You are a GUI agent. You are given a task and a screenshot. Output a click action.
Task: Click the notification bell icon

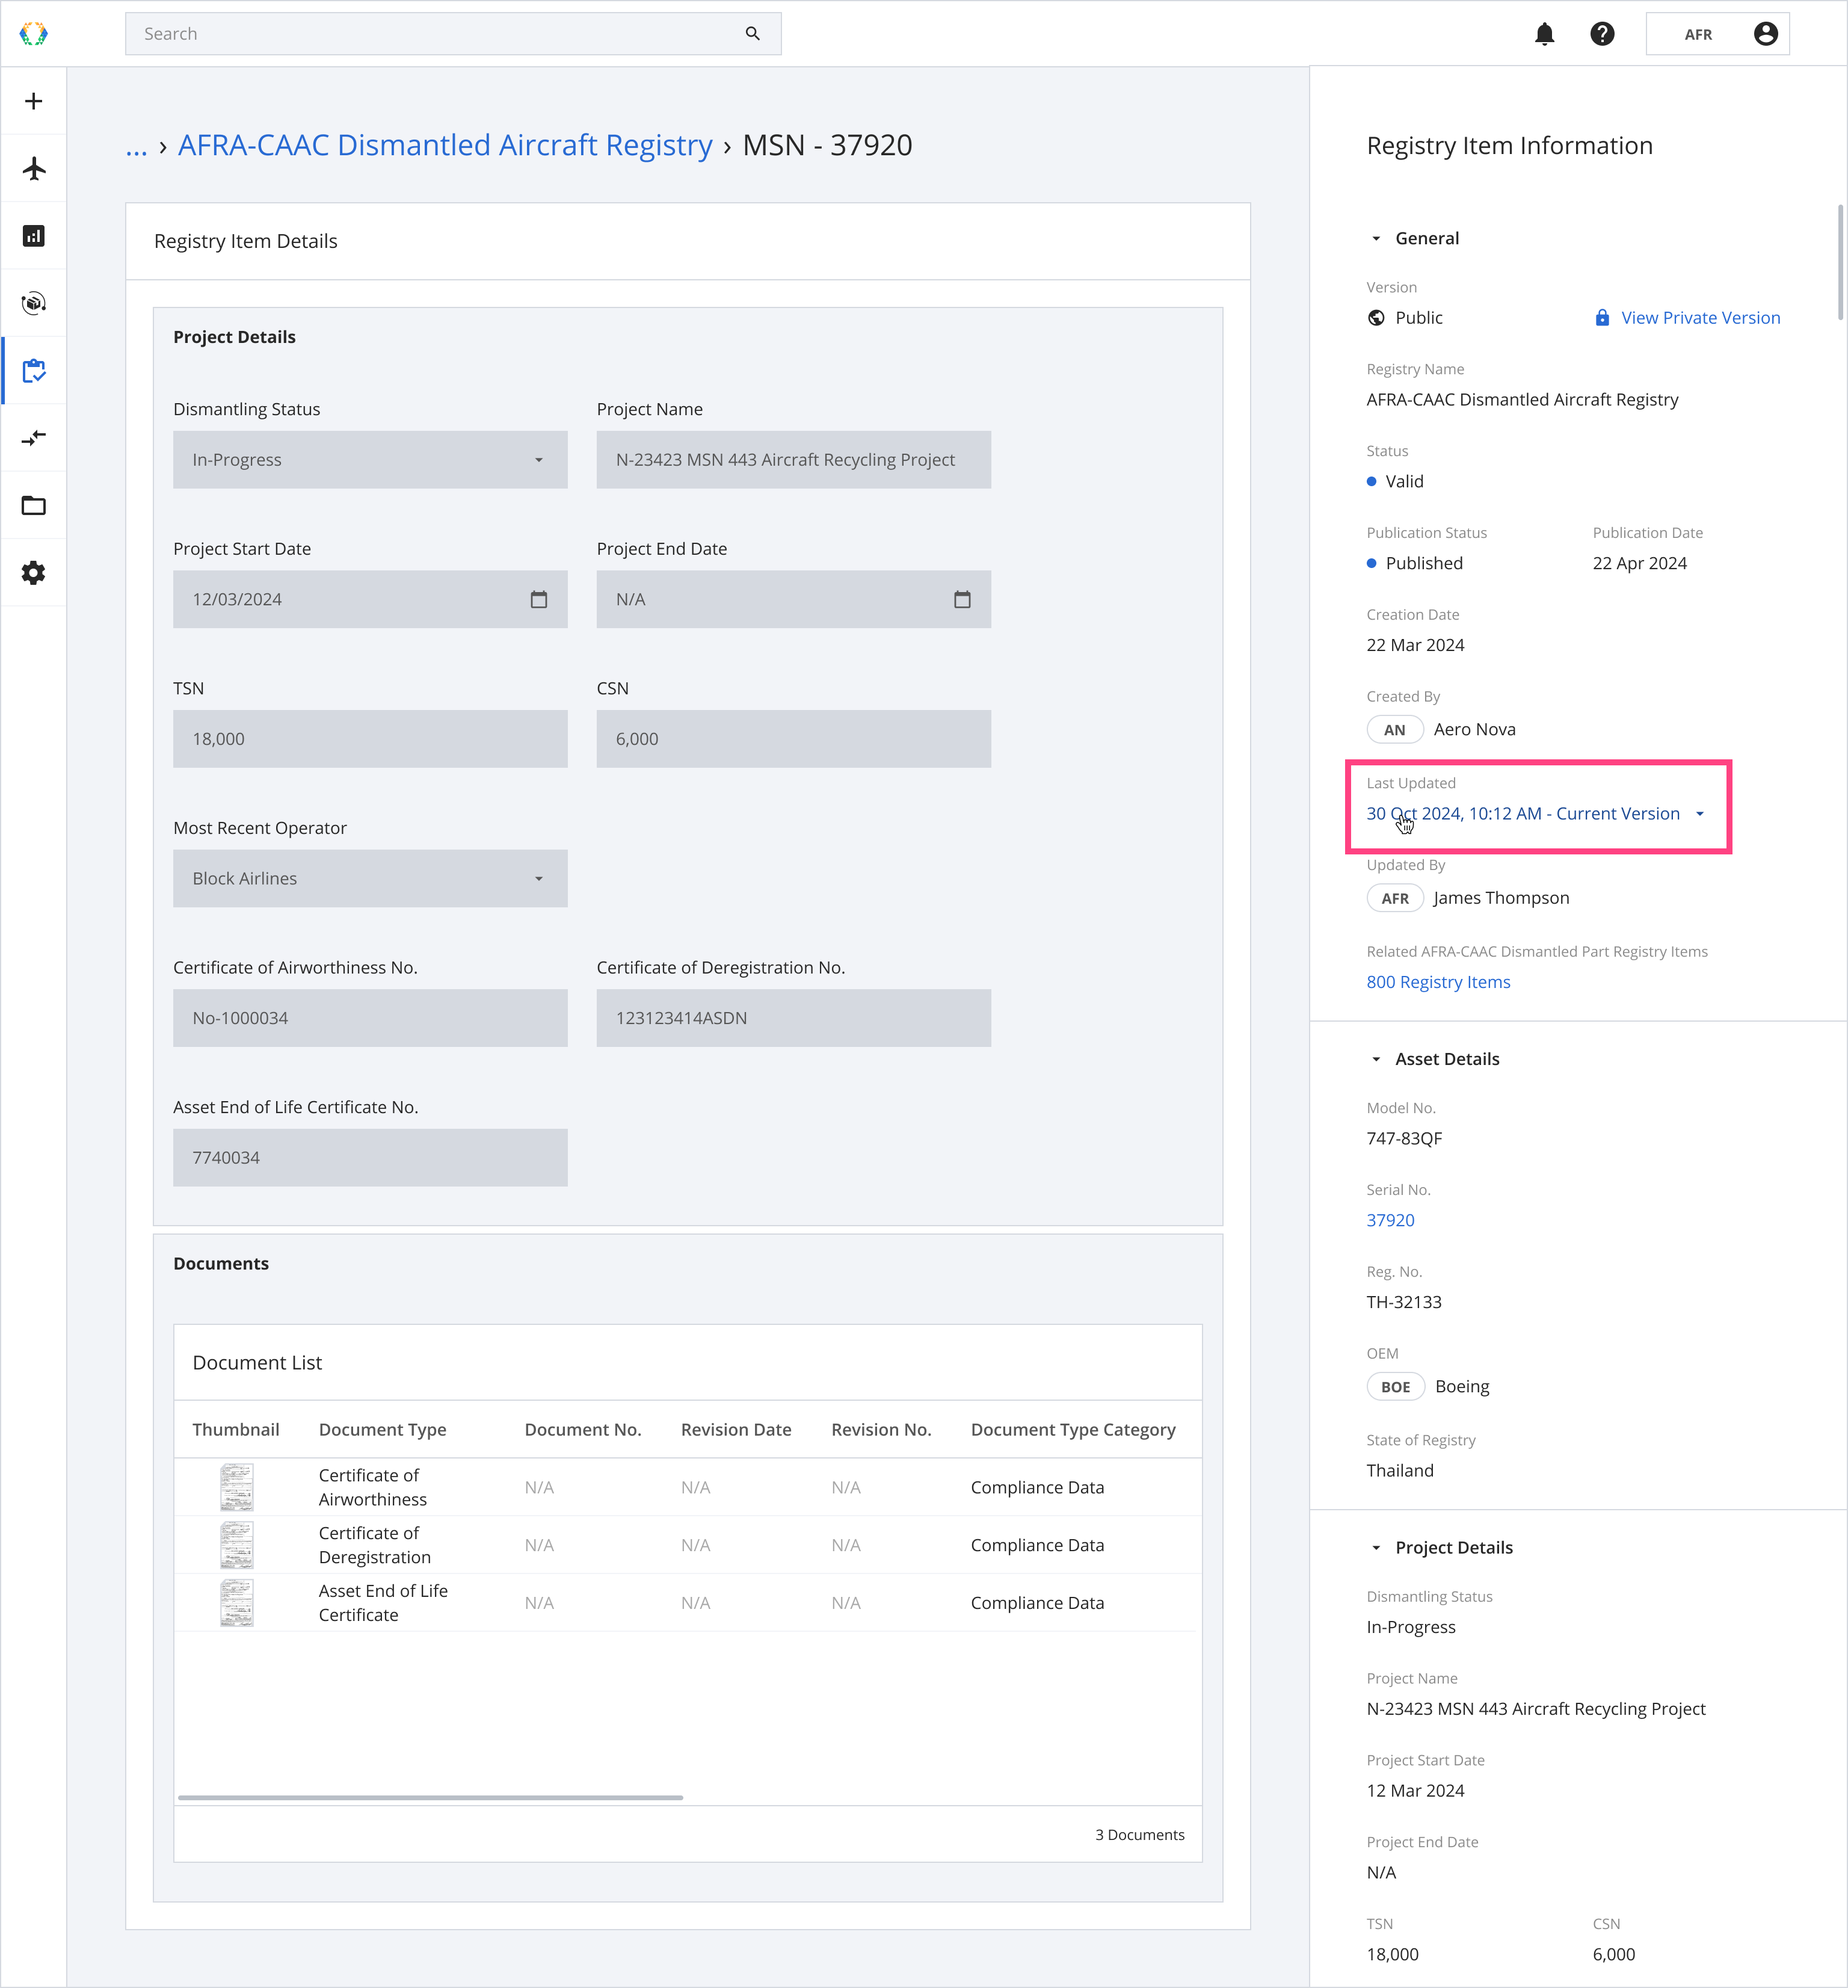point(1544,34)
